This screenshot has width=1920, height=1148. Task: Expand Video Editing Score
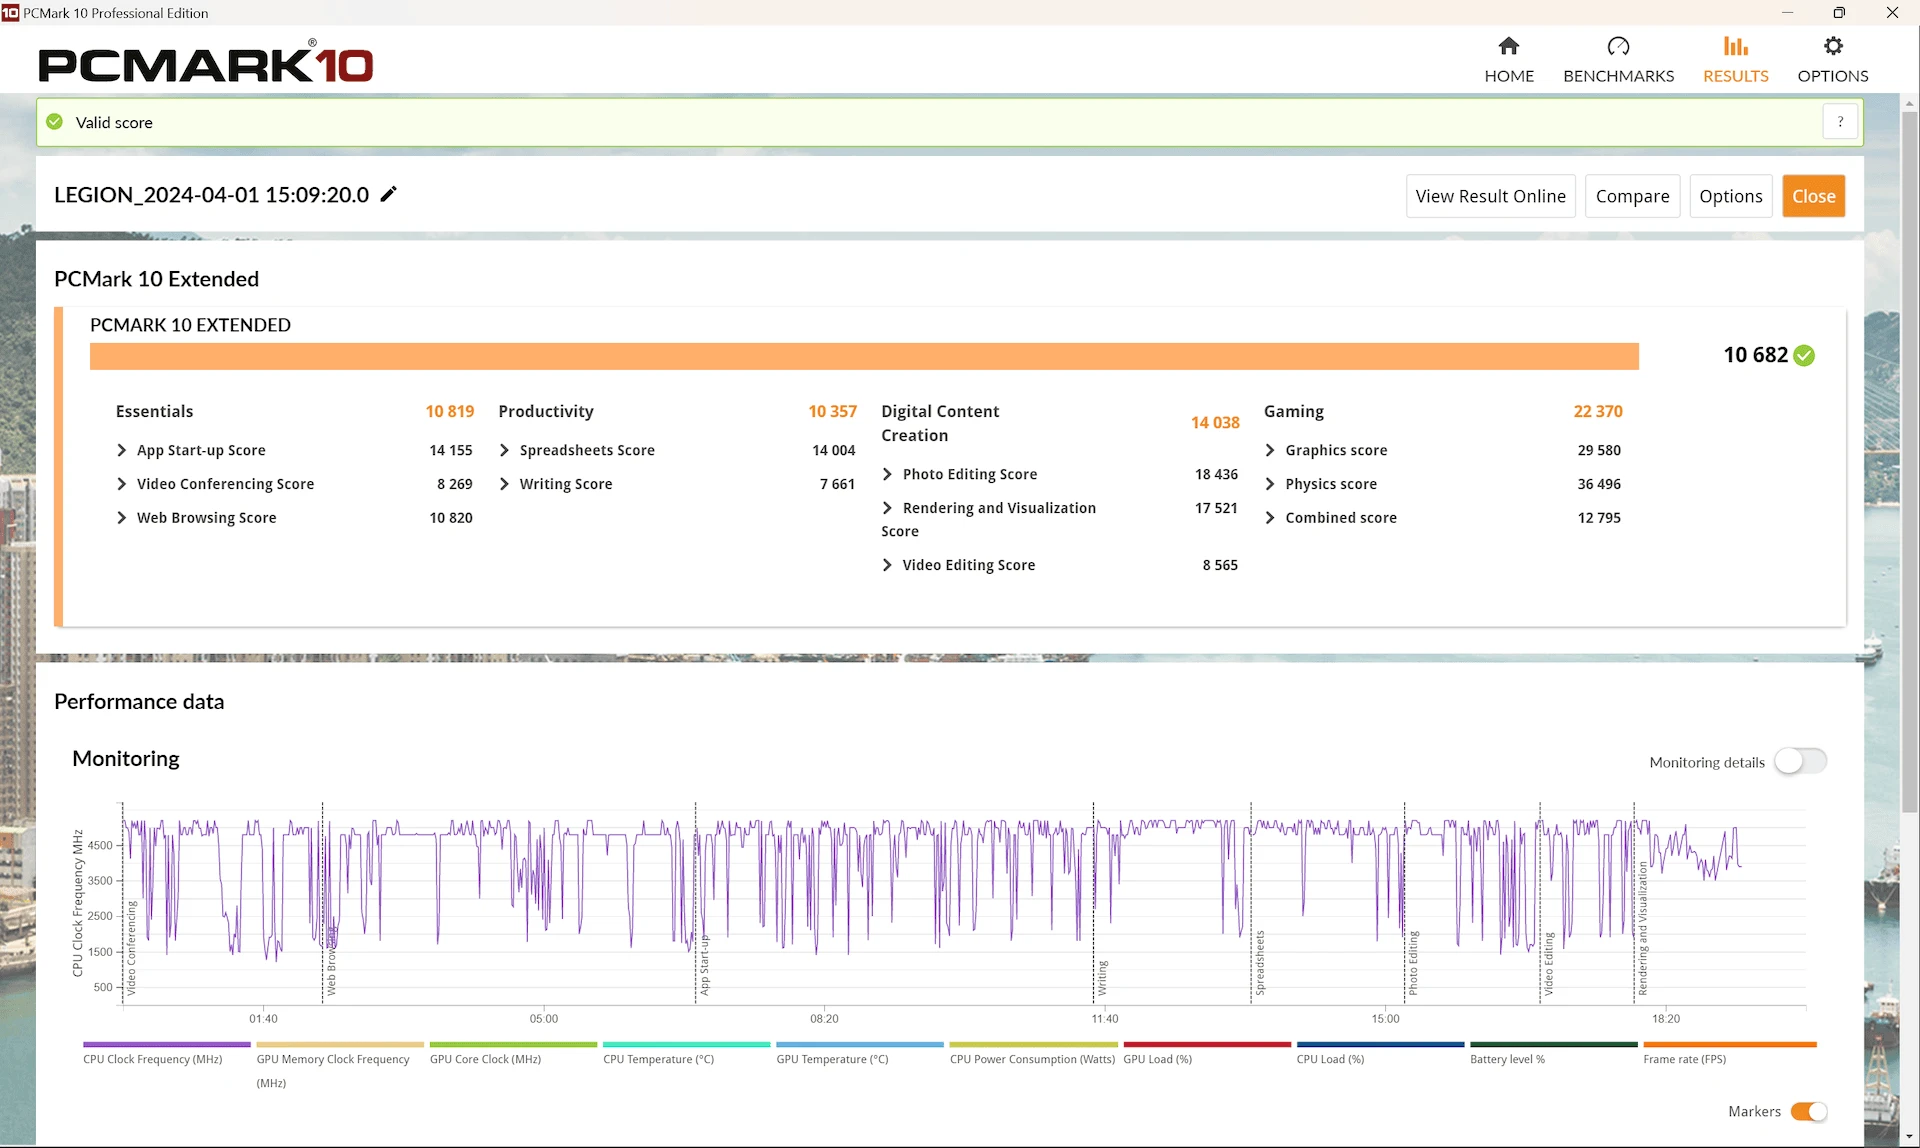pyautogui.click(x=887, y=565)
